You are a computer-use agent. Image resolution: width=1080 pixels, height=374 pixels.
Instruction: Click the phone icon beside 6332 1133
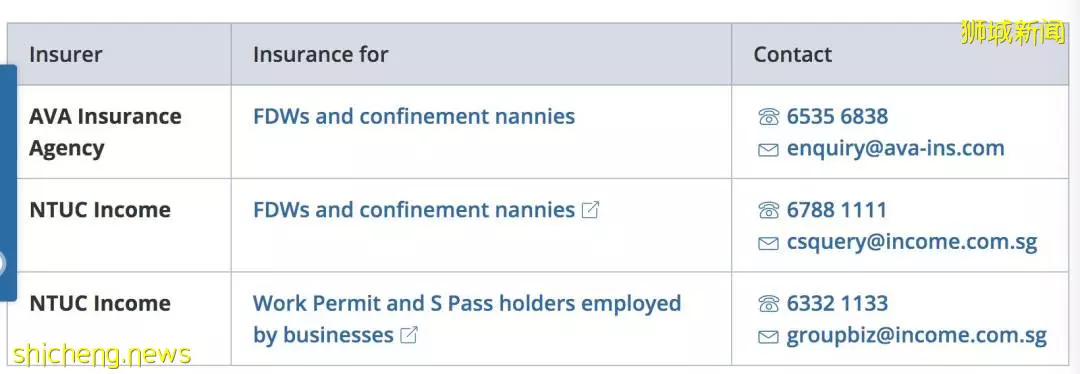[x=768, y=304]
